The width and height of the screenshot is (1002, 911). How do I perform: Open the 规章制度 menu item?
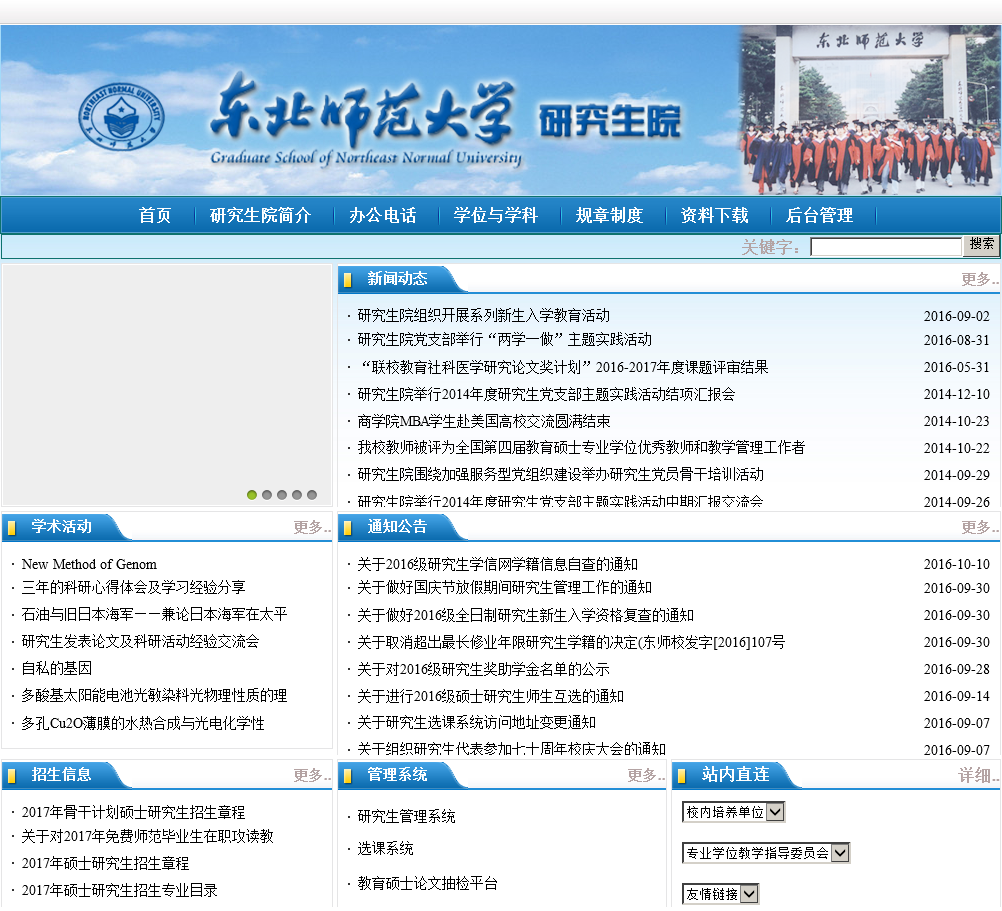(x=609, y=215)
